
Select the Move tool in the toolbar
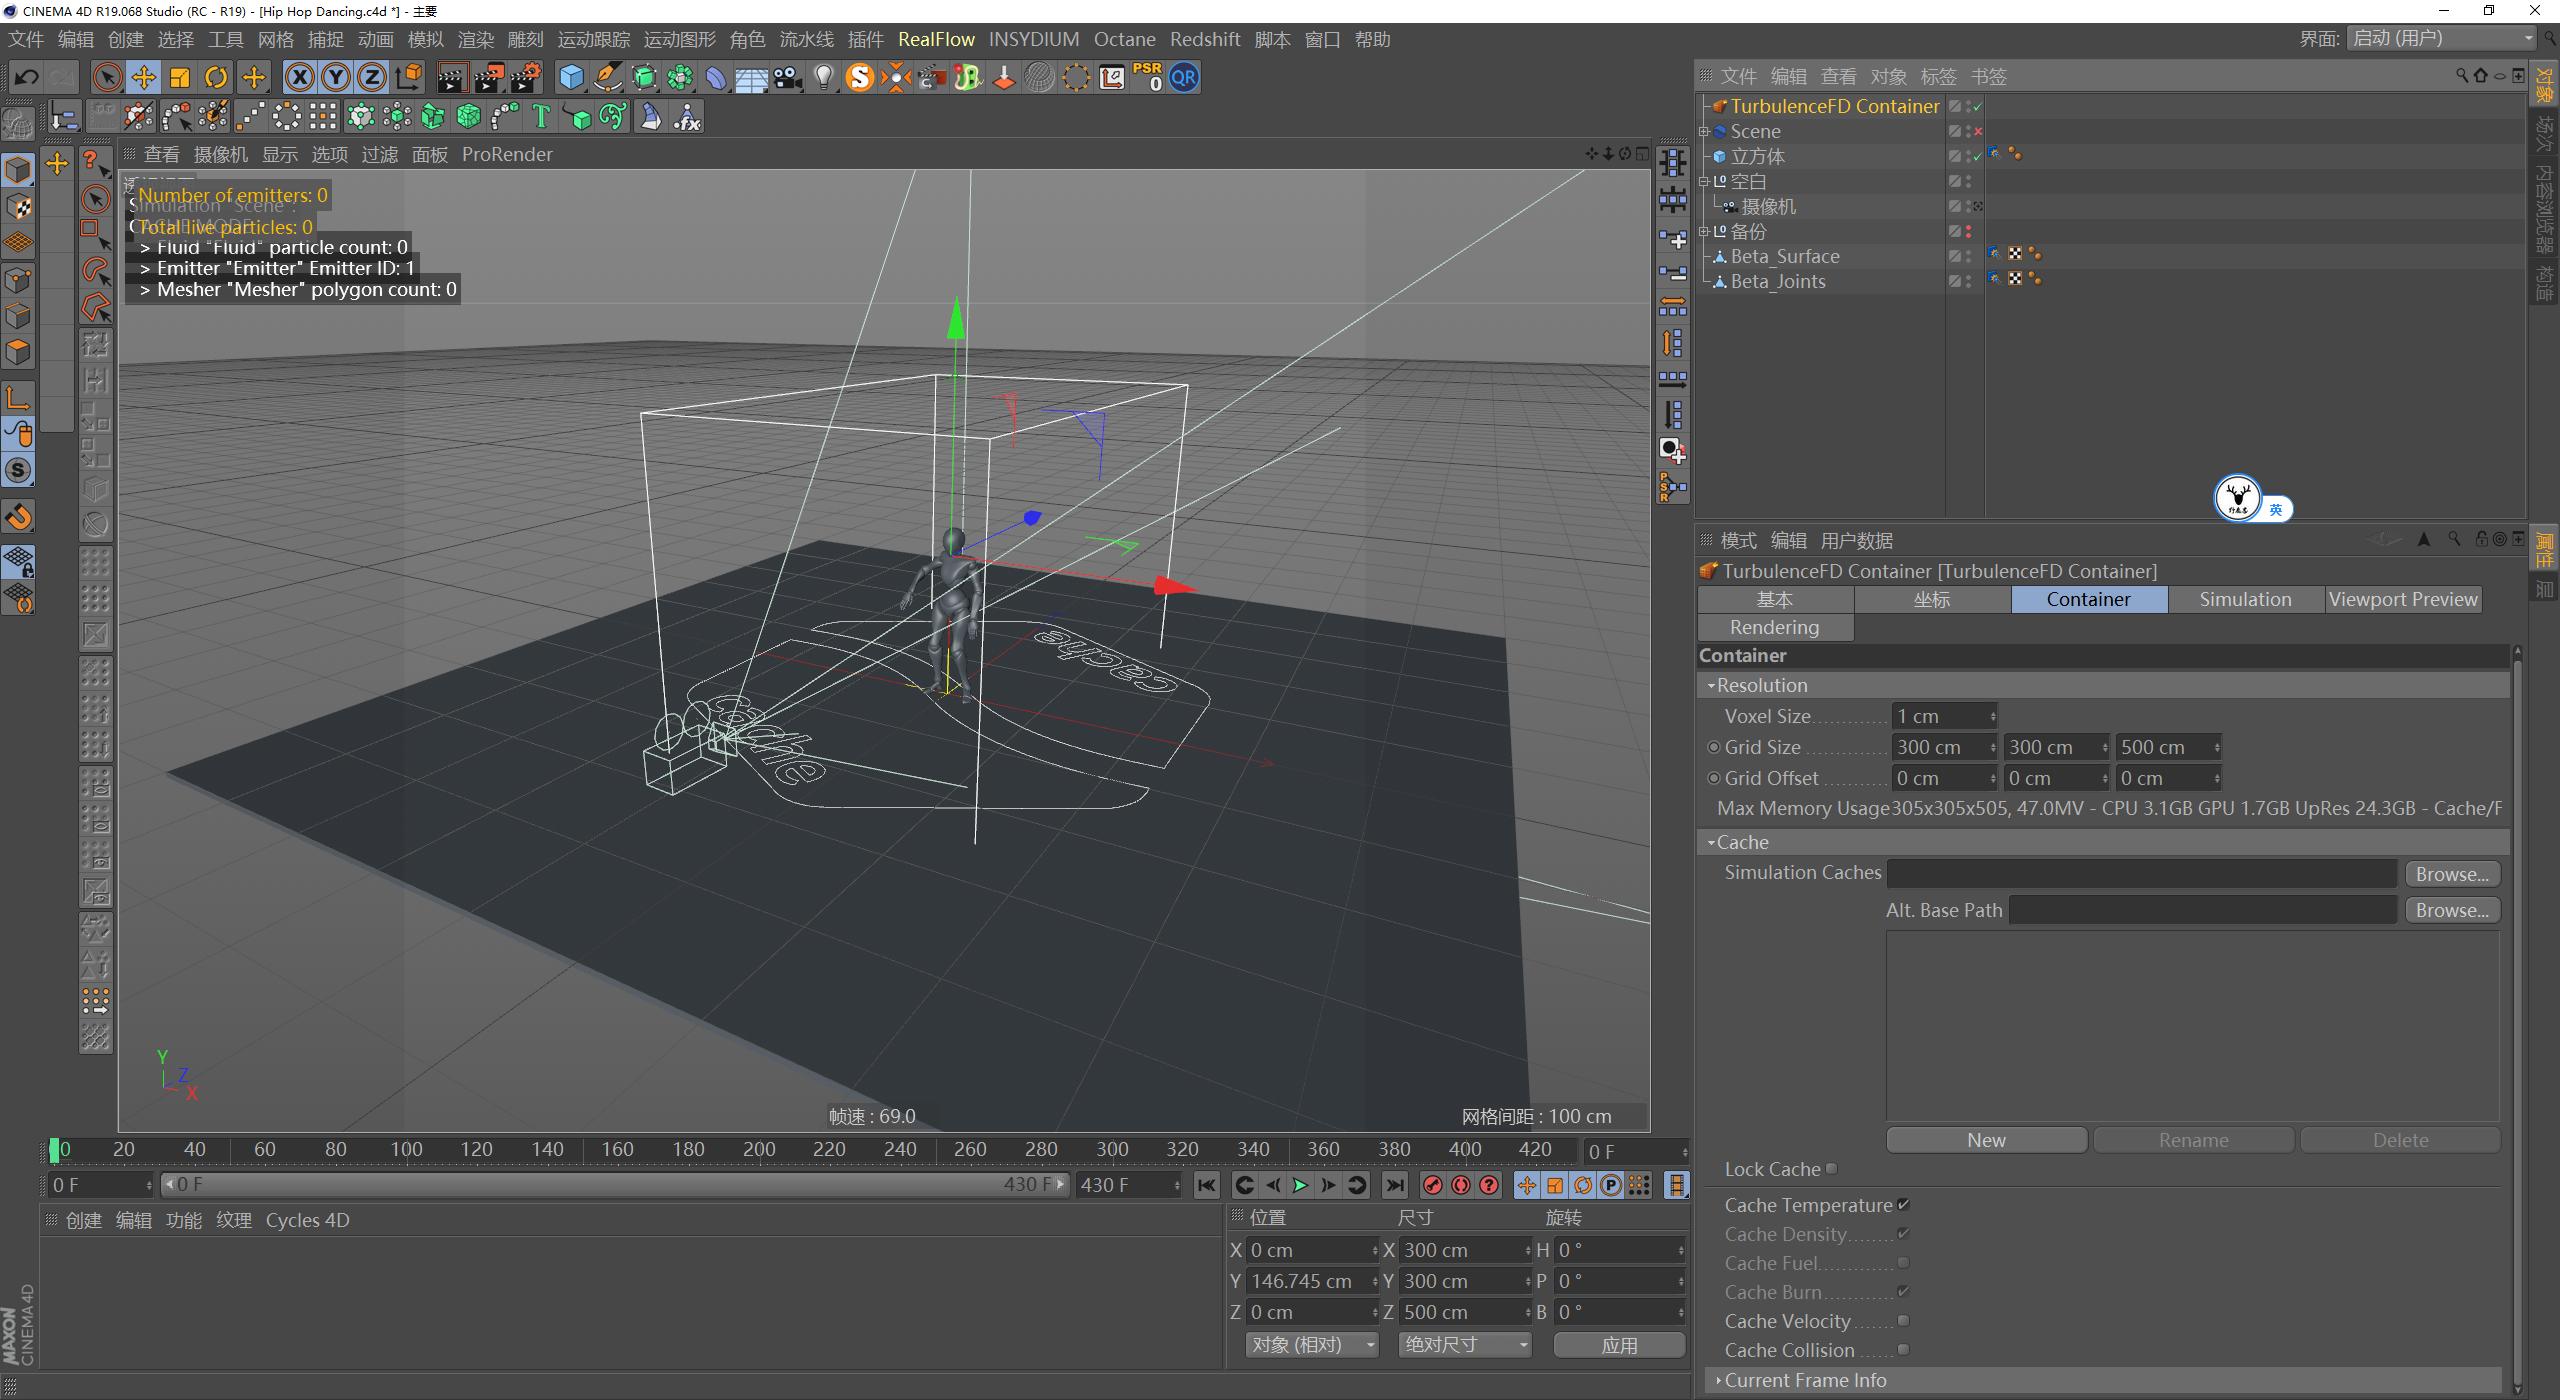(x=143, y=77)
